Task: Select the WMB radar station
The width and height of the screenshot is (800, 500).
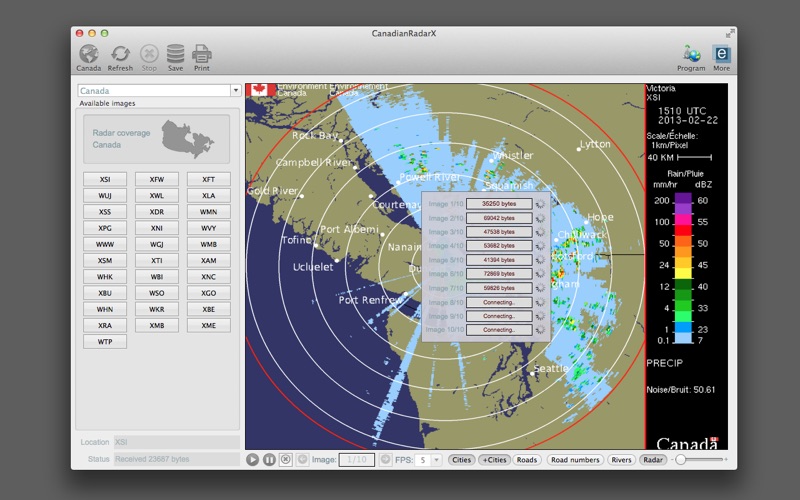Action: click(x=208, y=244)
